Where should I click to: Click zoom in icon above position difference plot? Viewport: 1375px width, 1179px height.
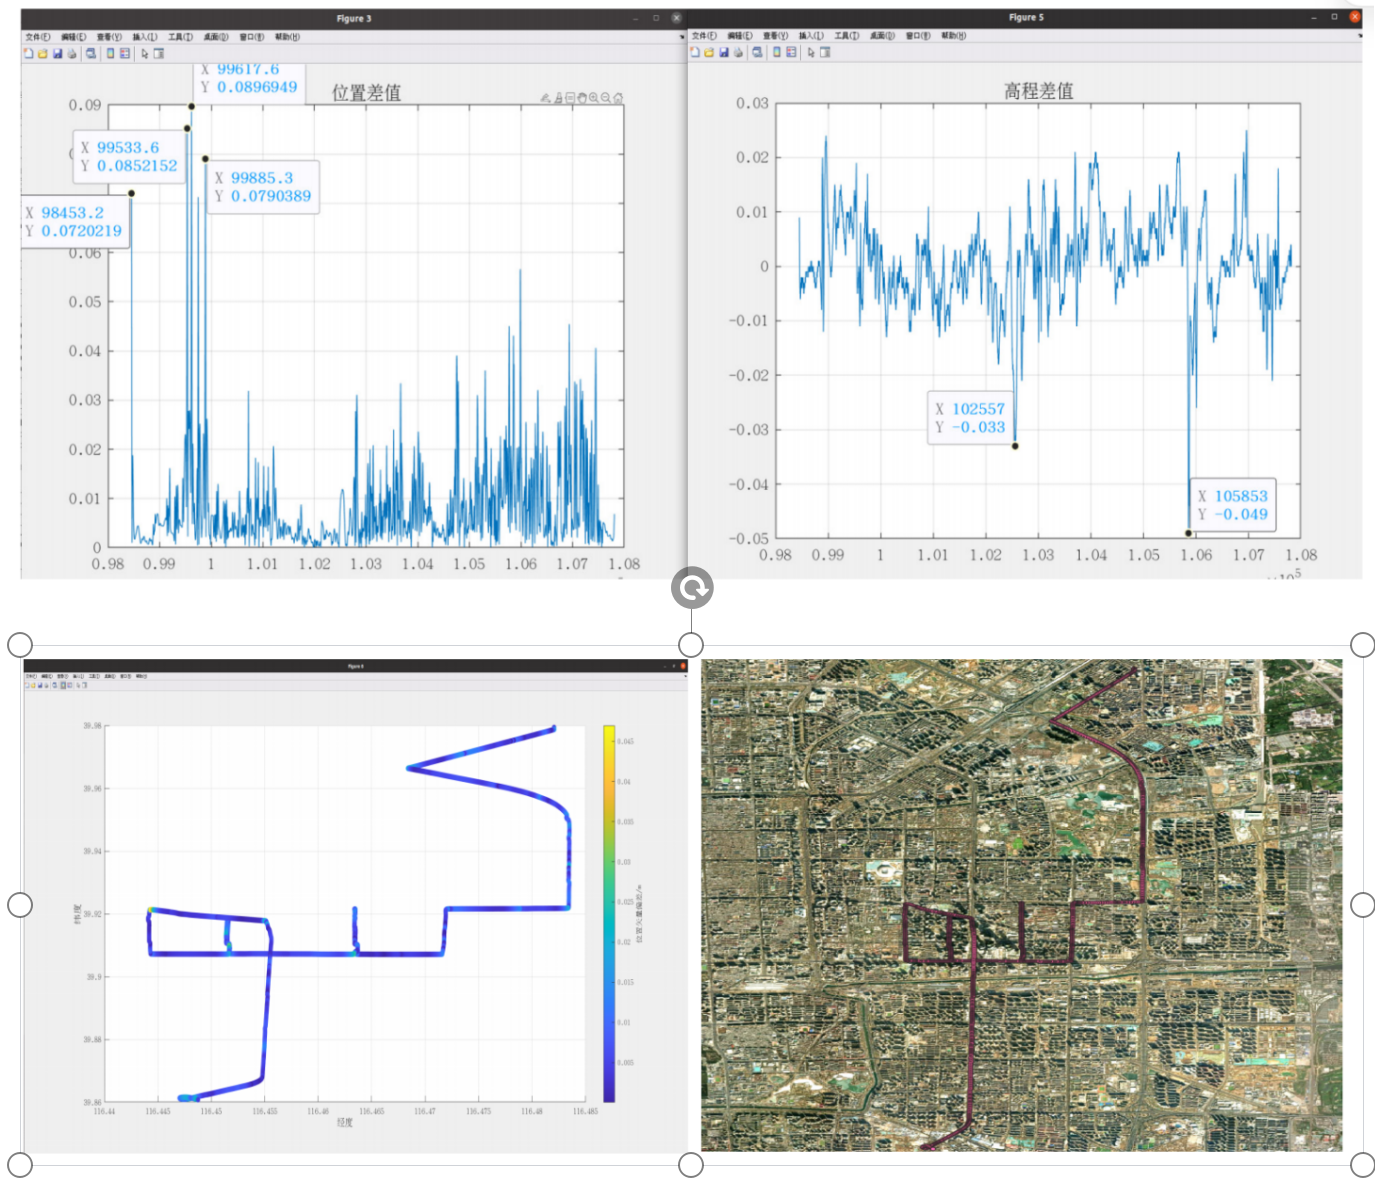[x=594, y=98]
